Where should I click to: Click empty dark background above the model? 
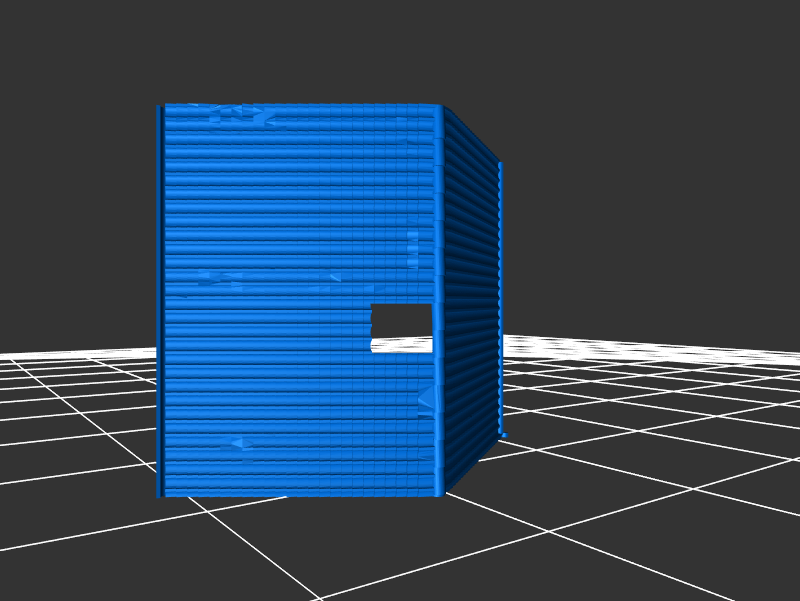(400, 50)
